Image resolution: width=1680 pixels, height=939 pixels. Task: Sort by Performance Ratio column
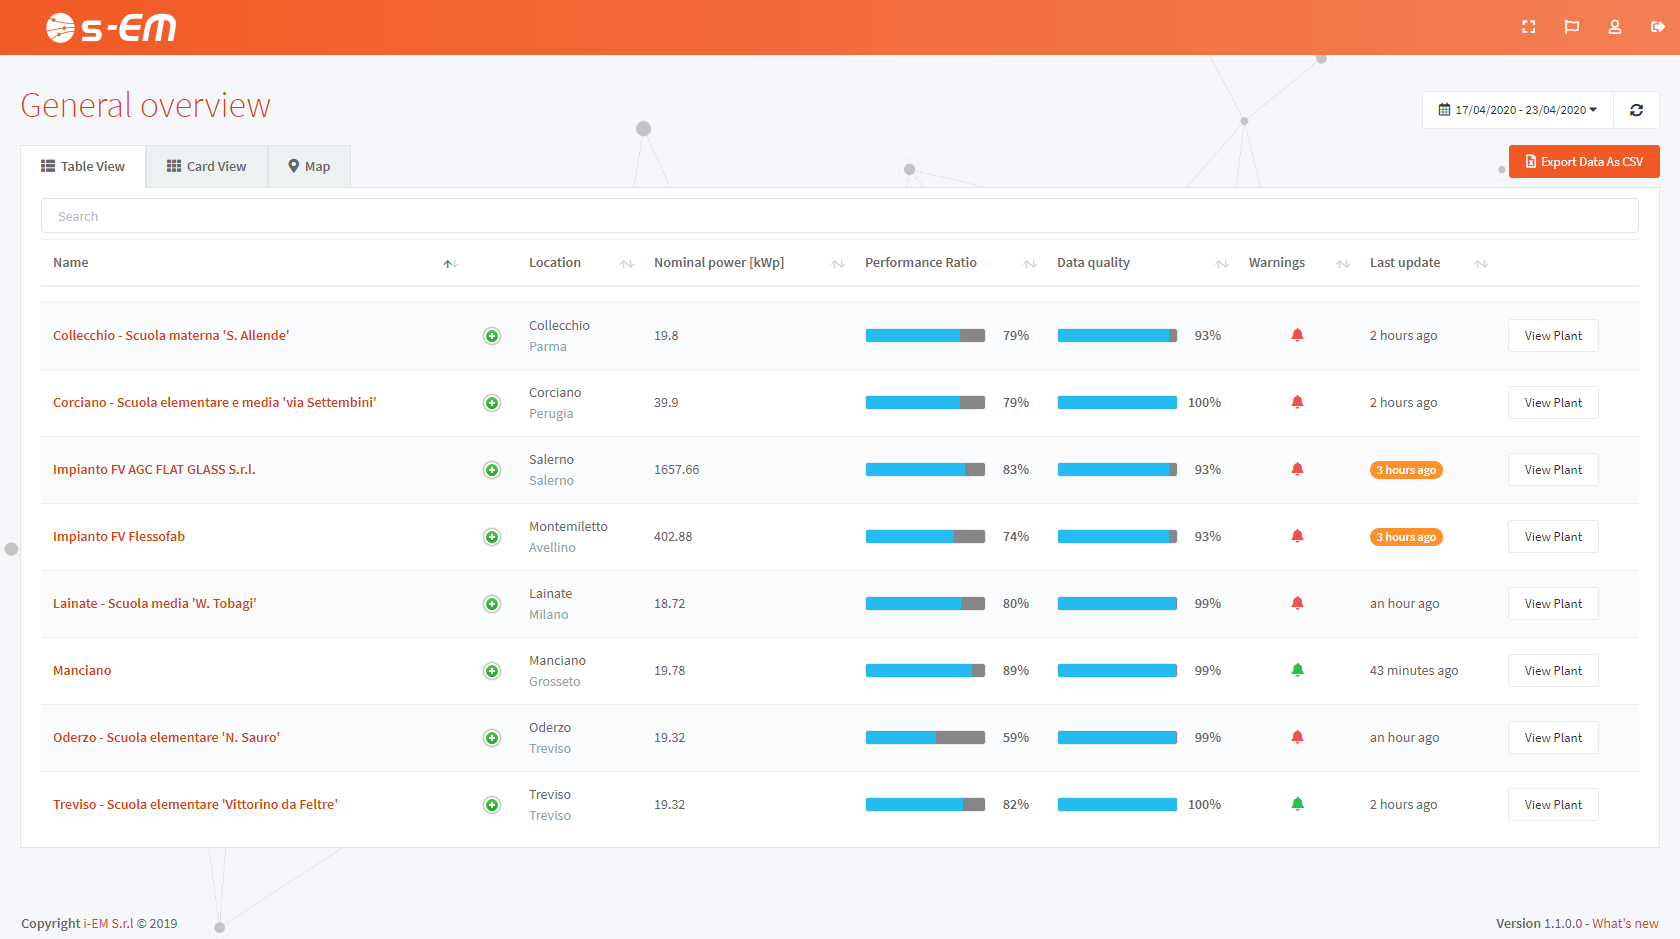[x=1030, y=264]
